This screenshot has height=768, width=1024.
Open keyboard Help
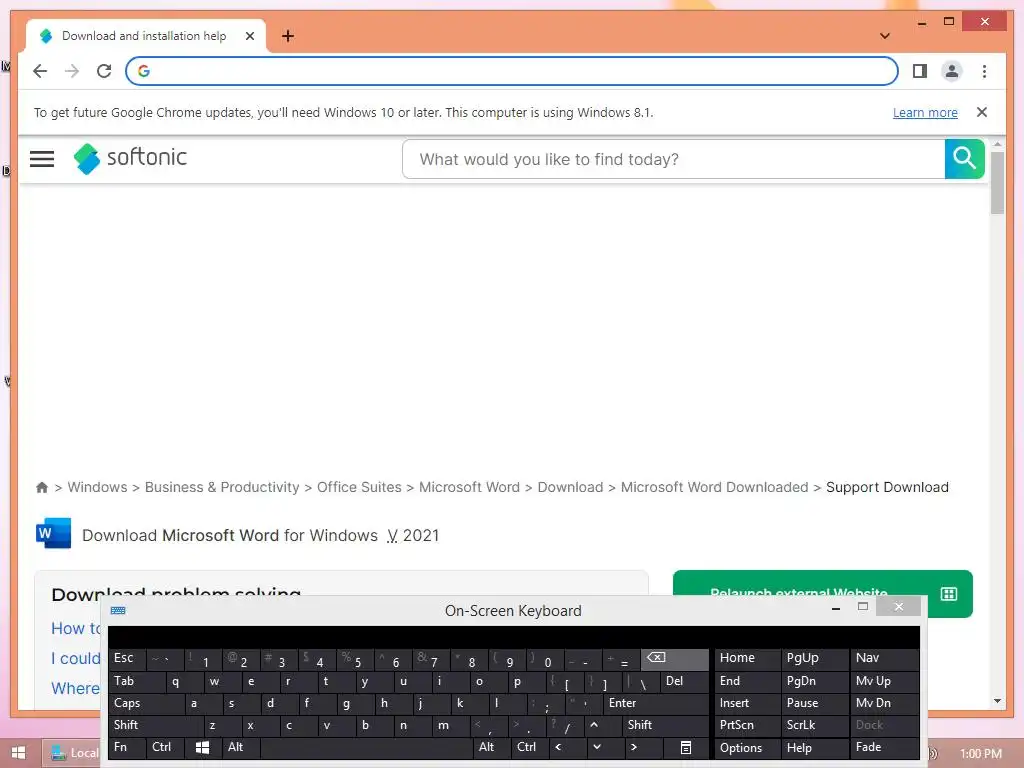pyautogui.click(x=814, y=747)
